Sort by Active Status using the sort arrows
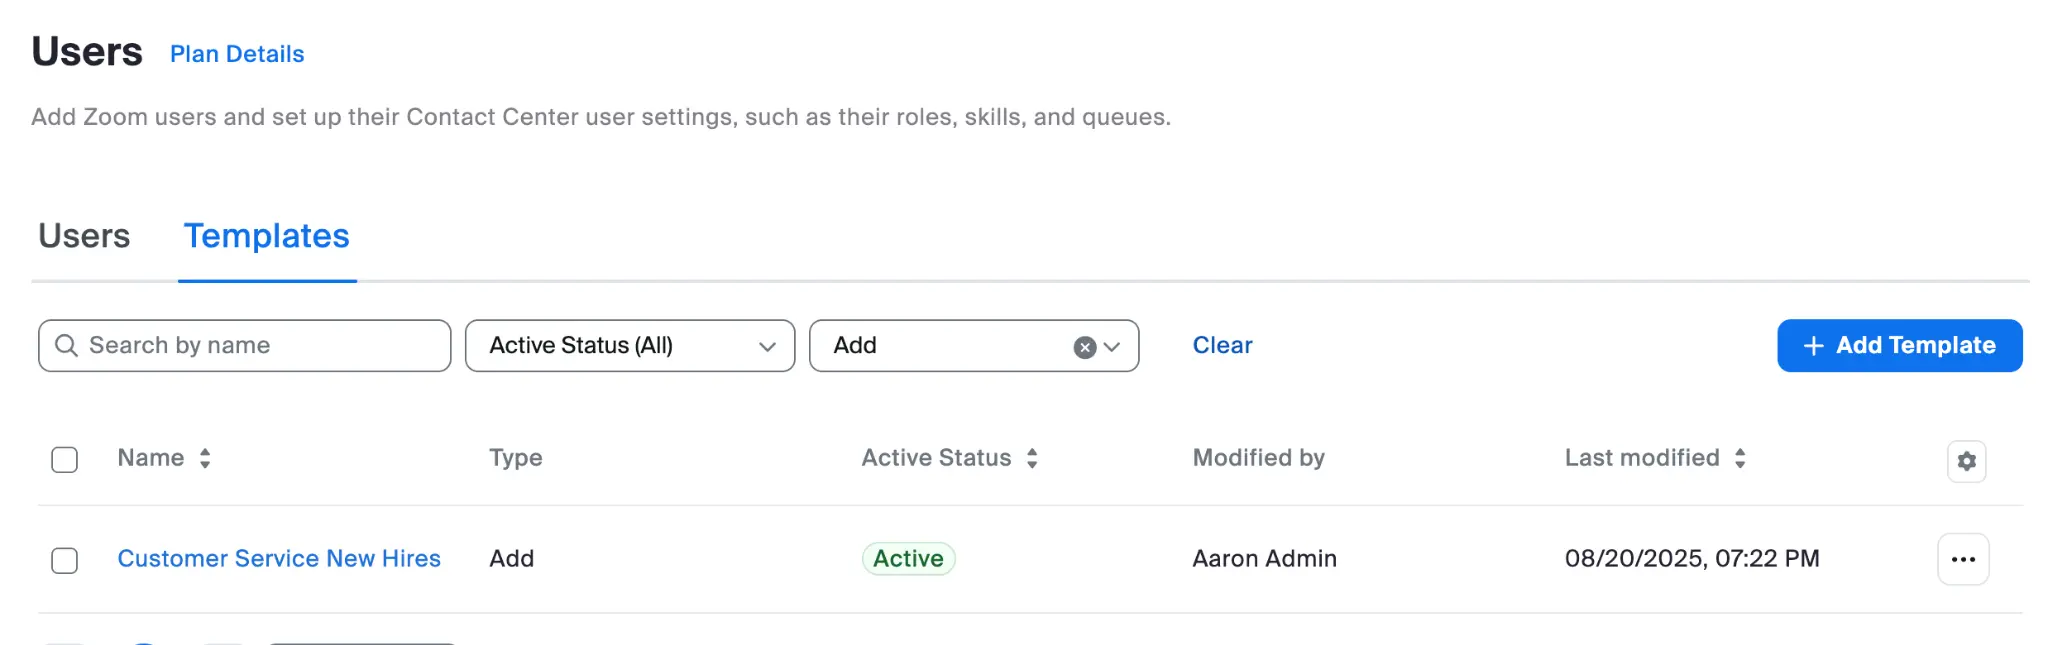The height and width of the screenshot is (645, 2048). 1032,458
